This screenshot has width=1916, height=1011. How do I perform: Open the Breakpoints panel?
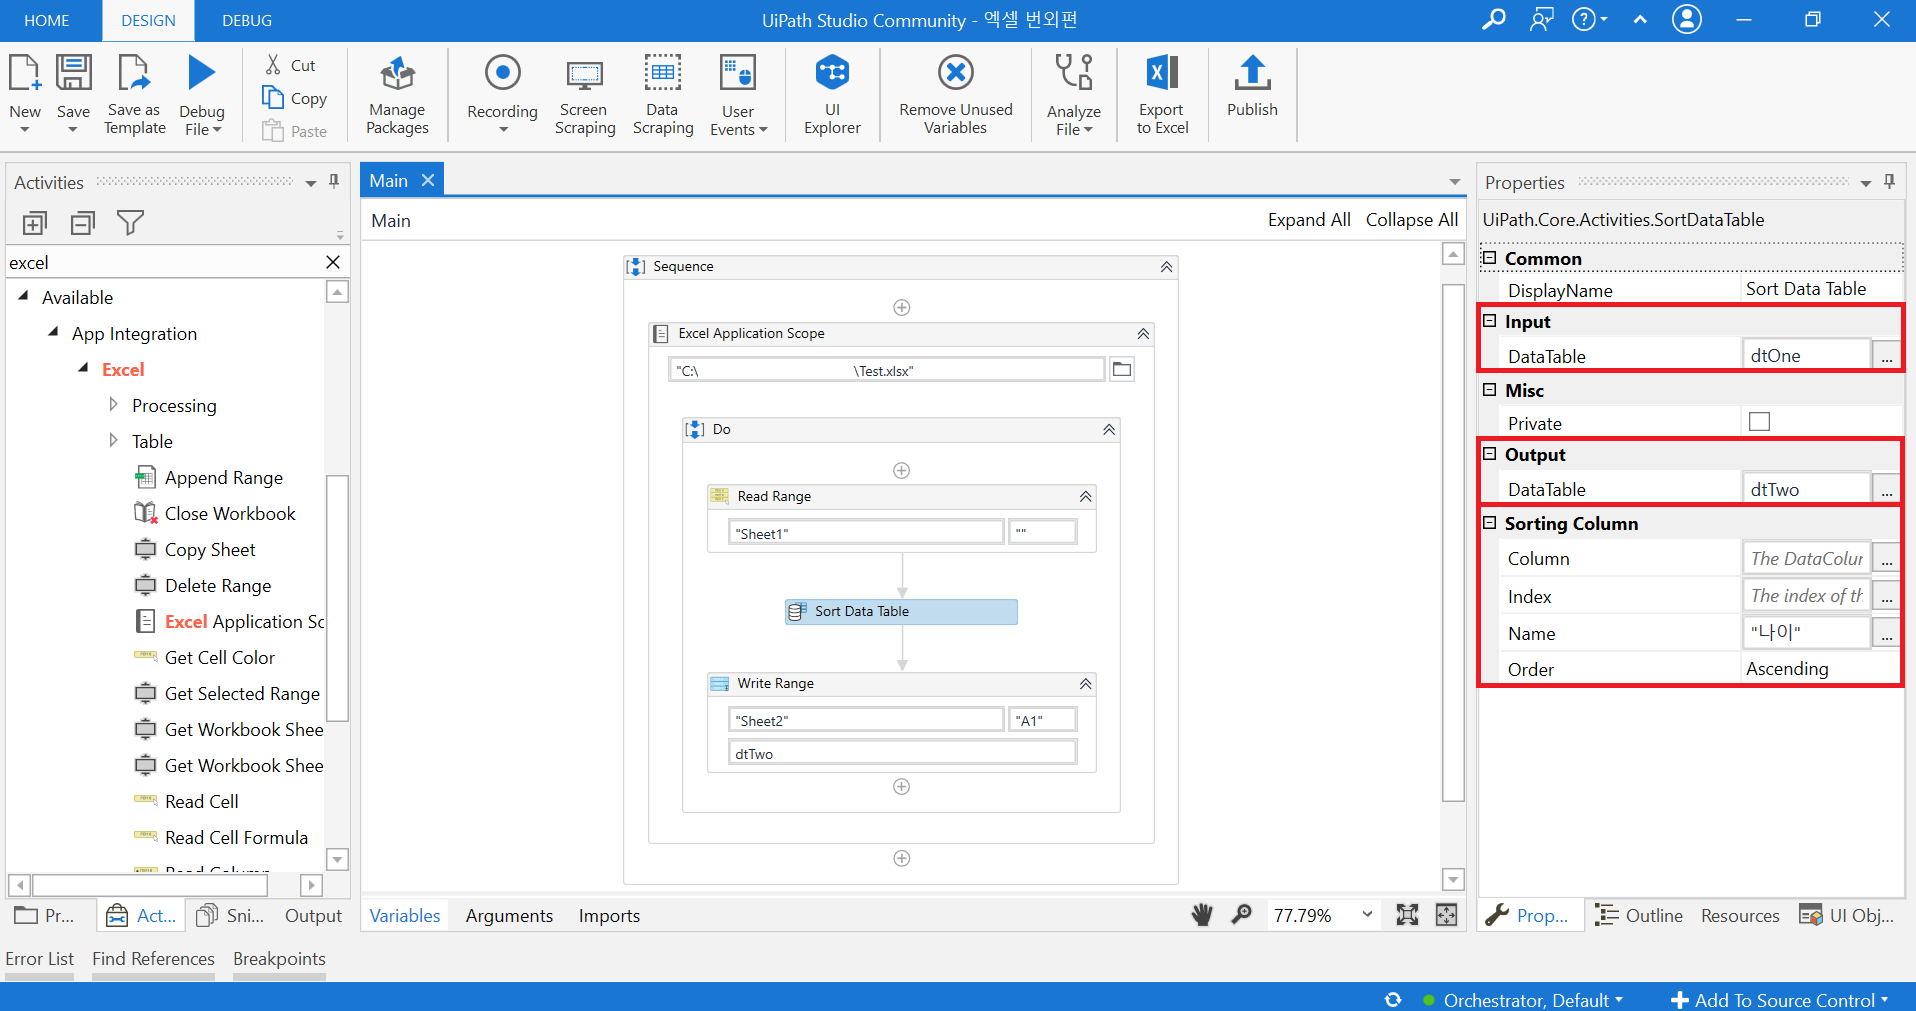coord(279,959)
